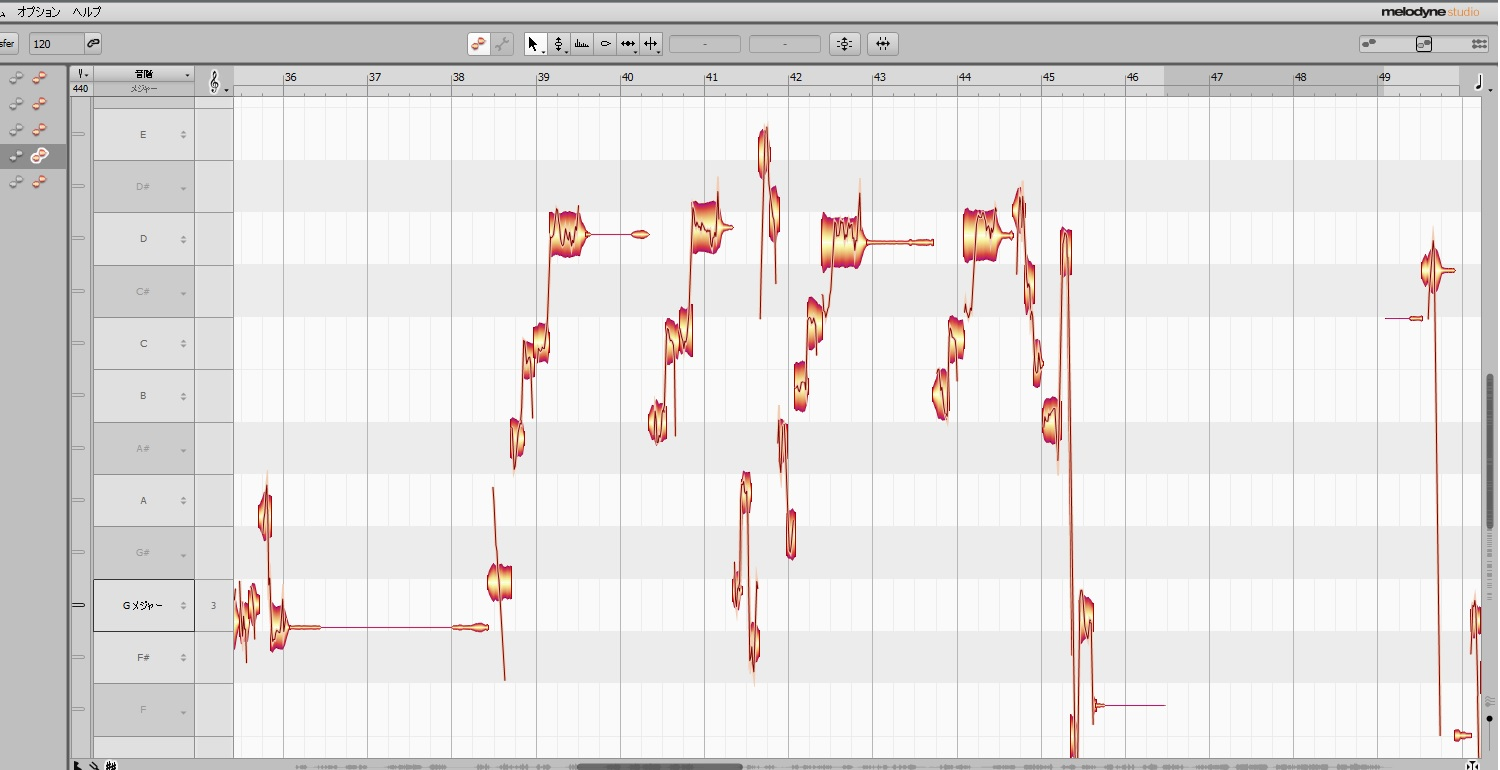Select the B pitch row label
The height and width of the screenshot is (770, 1500).
coord(143,396)
